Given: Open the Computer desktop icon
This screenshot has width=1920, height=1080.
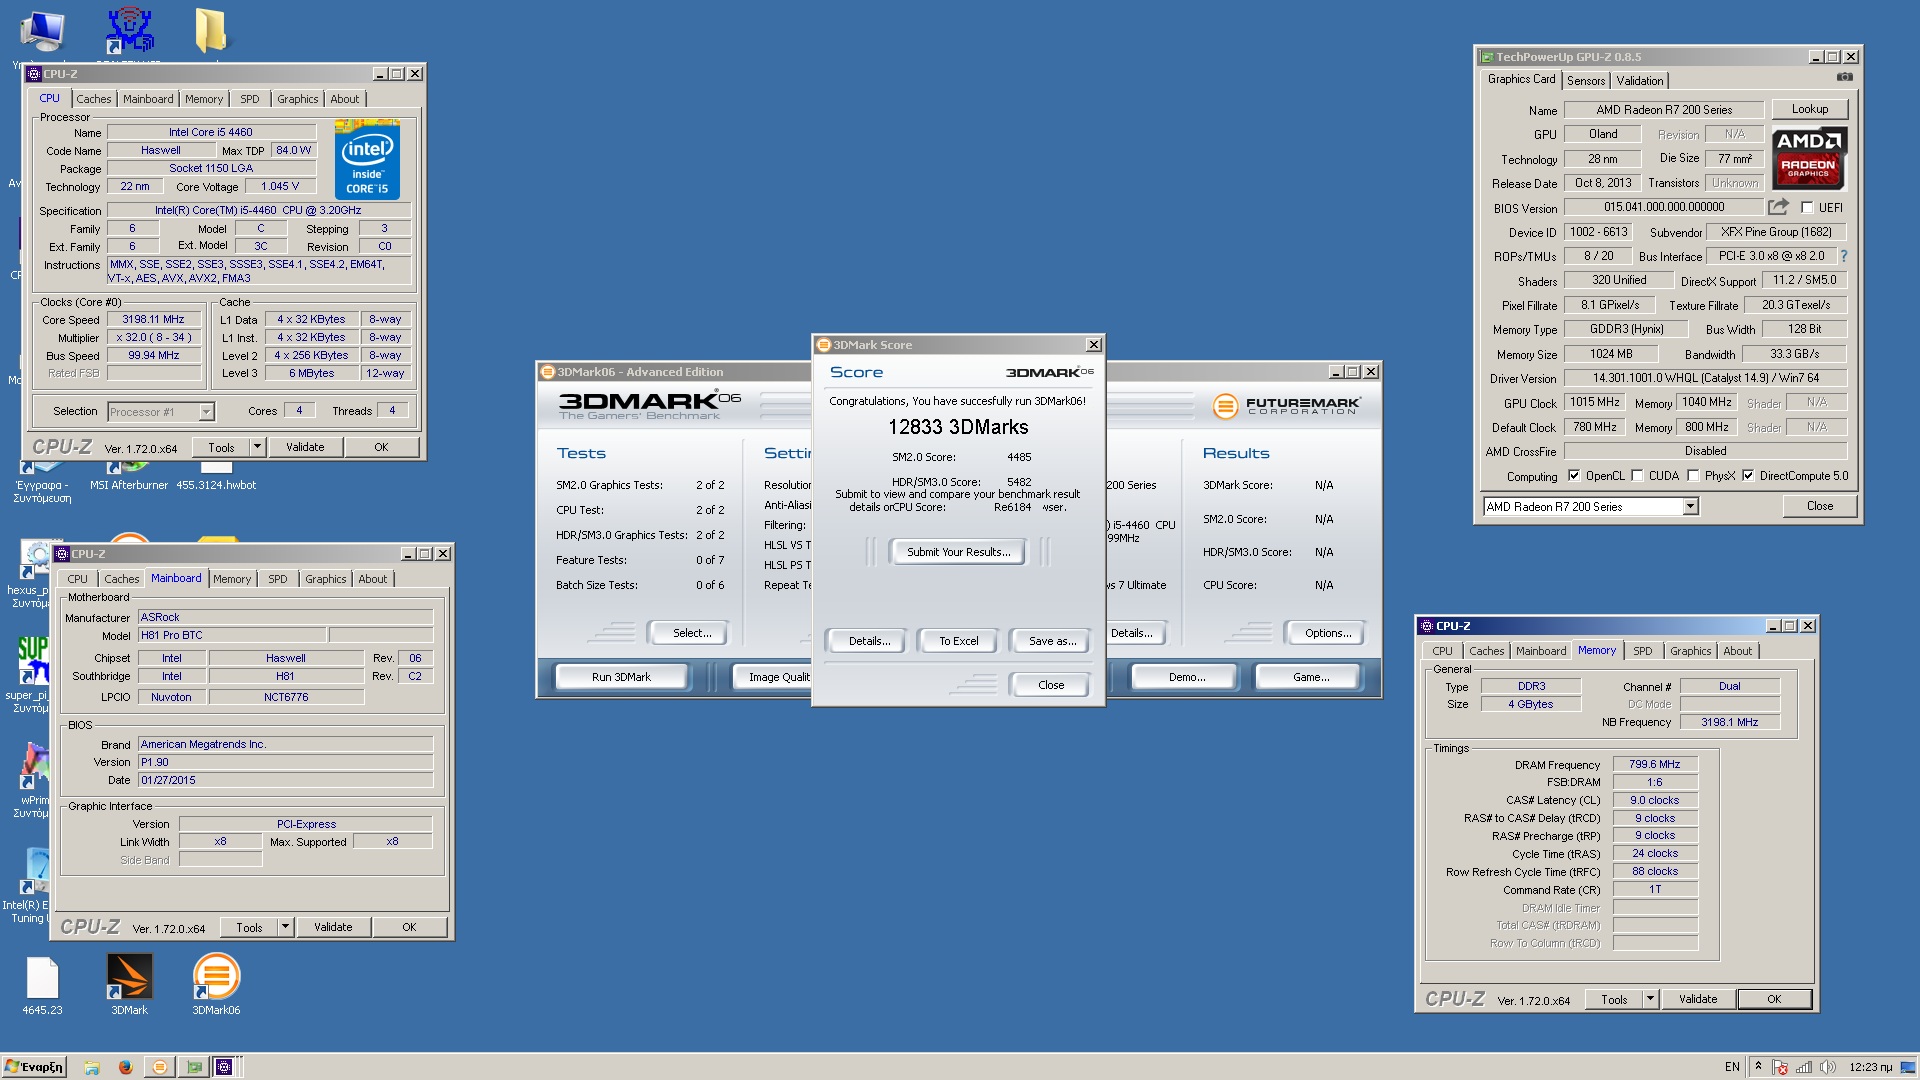Looking at the screenshot, I should tap(43, 30).
